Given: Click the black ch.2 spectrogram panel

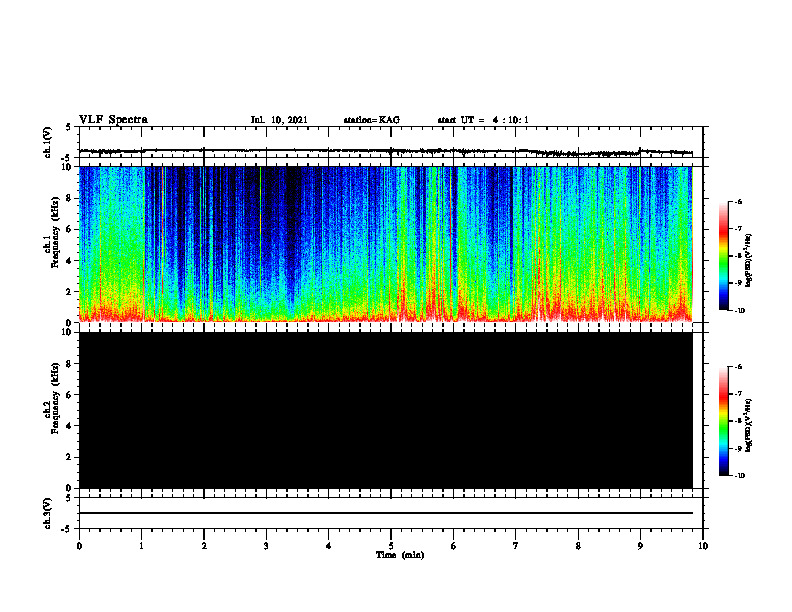Looking at the screenshot, I should click(385, 410).
